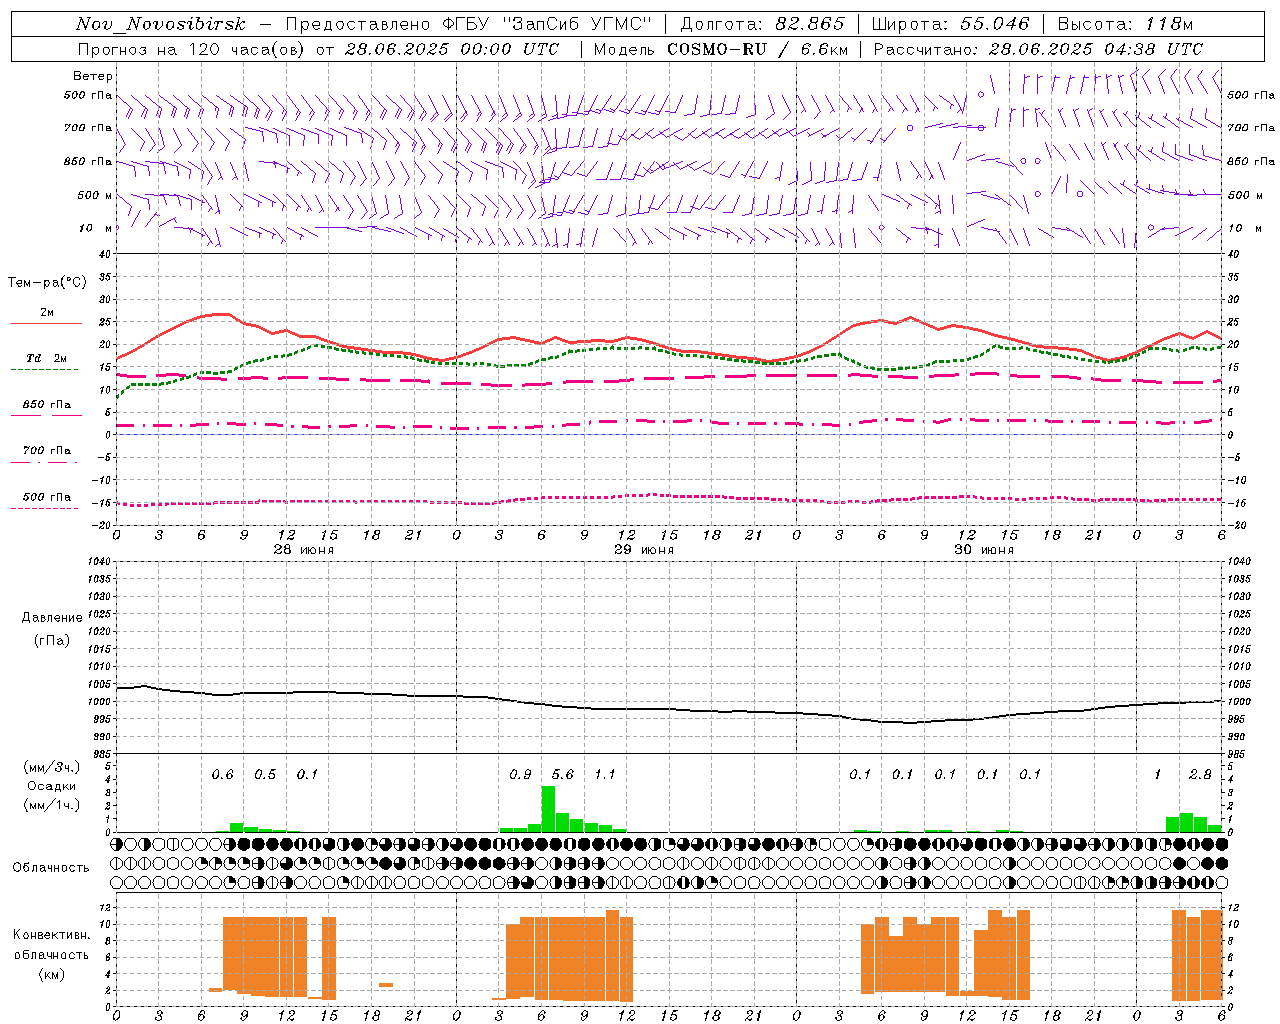The image size is (1280, 1024).
Task: Click the Ветер panel label
Action: click(93, 76)
